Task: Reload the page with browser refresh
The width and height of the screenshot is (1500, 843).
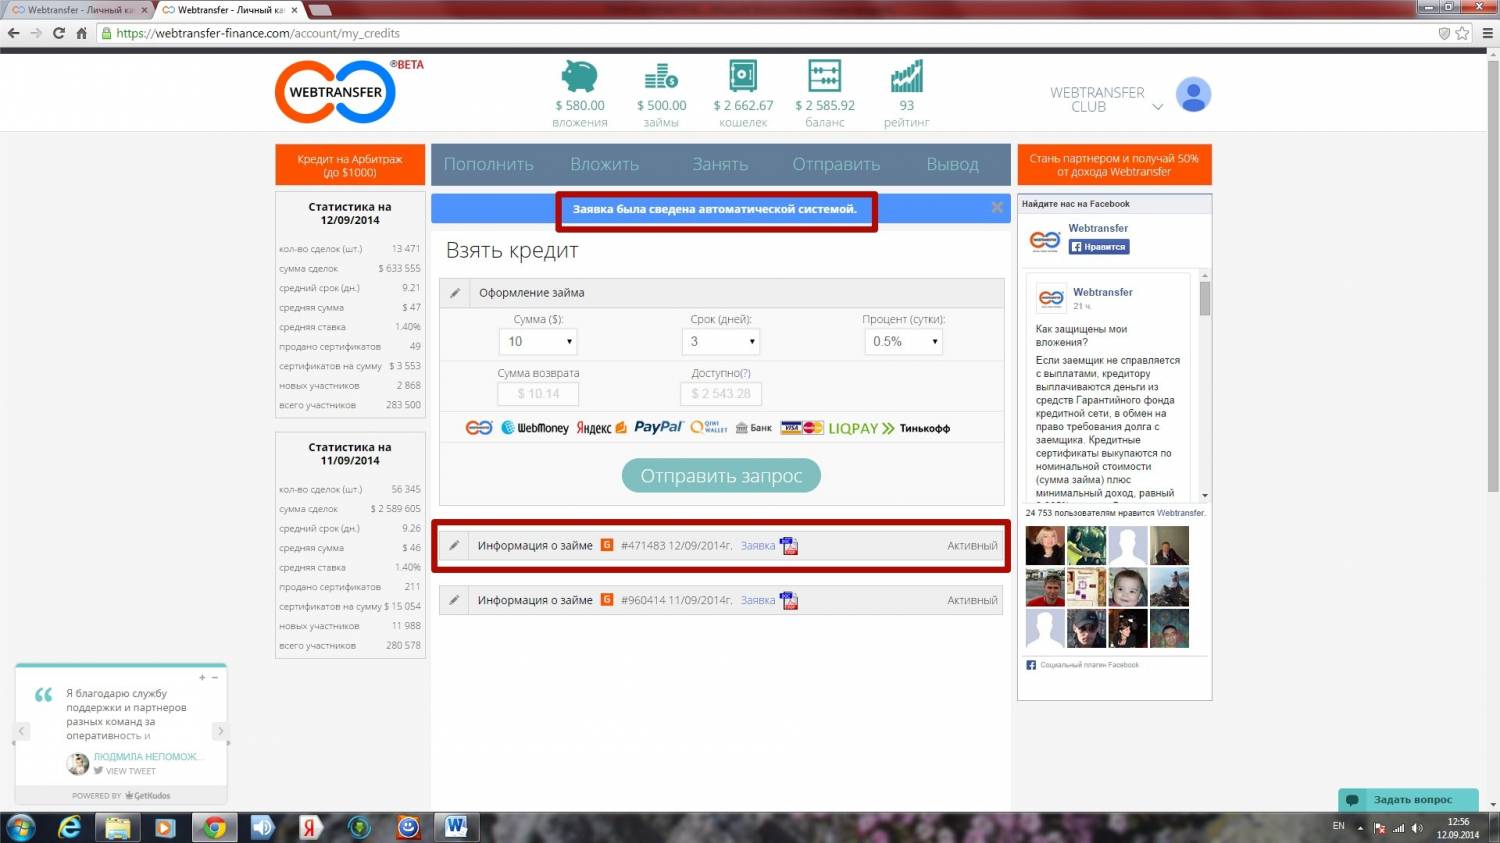Action: (x=58, y=33)
